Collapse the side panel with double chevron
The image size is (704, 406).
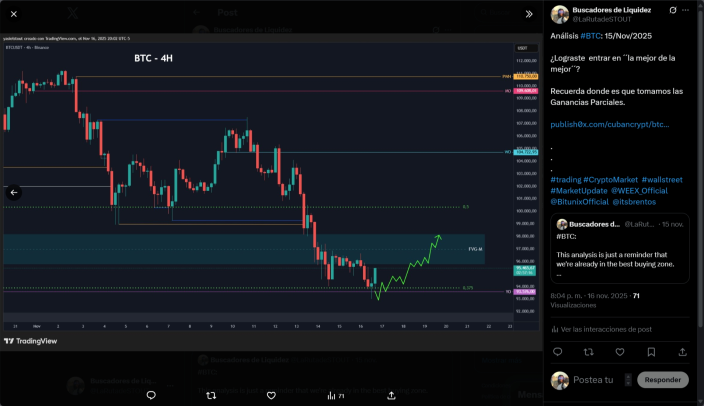click(x=529, y=14)
